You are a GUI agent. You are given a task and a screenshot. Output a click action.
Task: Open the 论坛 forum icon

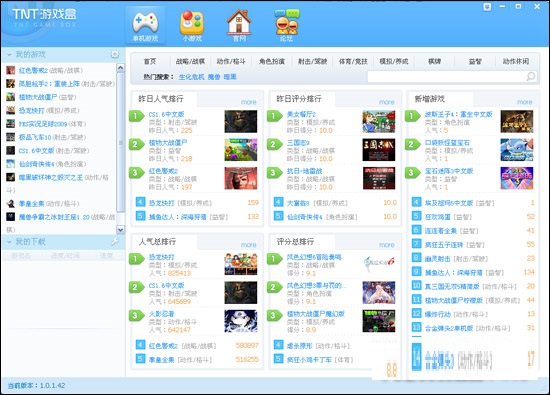click(287, 26)
